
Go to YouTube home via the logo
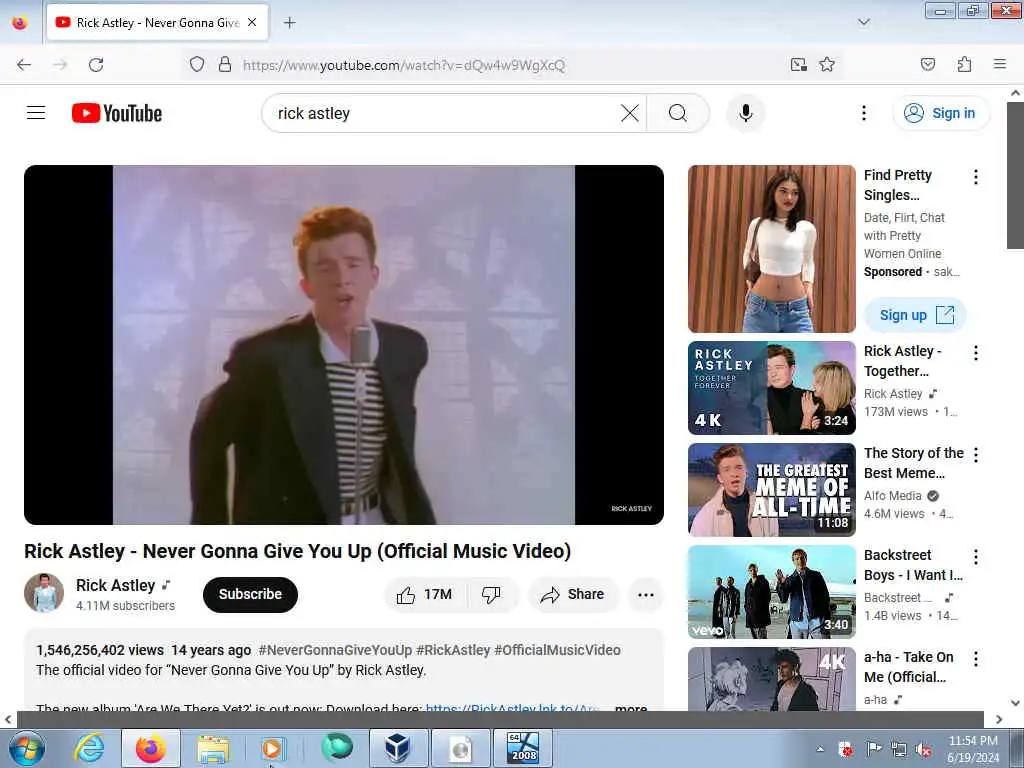coord(117,113)
